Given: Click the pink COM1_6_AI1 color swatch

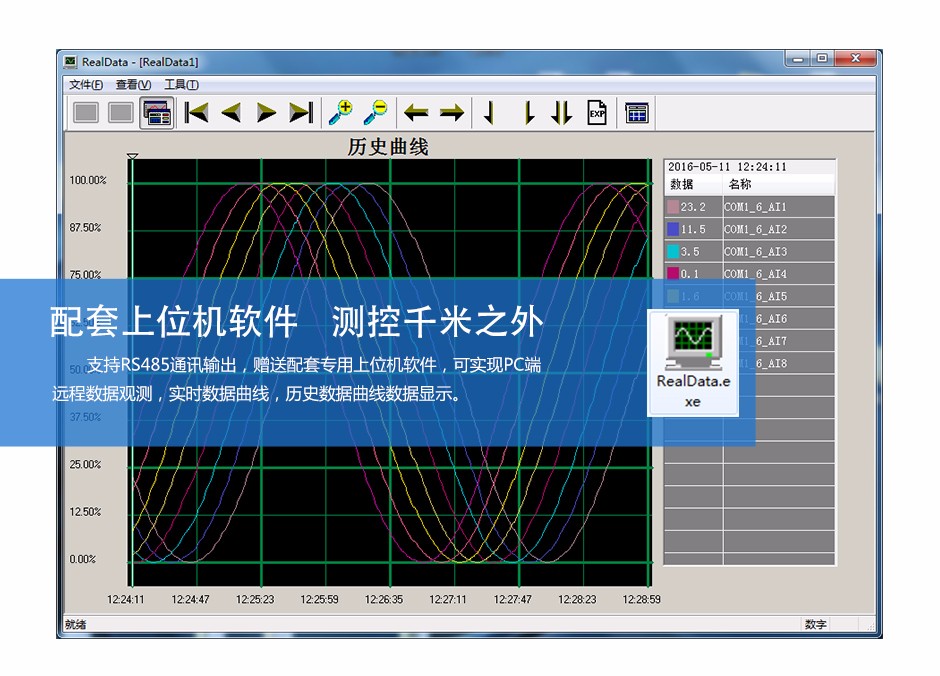Looking at the screenshot, I should point(673,207).
